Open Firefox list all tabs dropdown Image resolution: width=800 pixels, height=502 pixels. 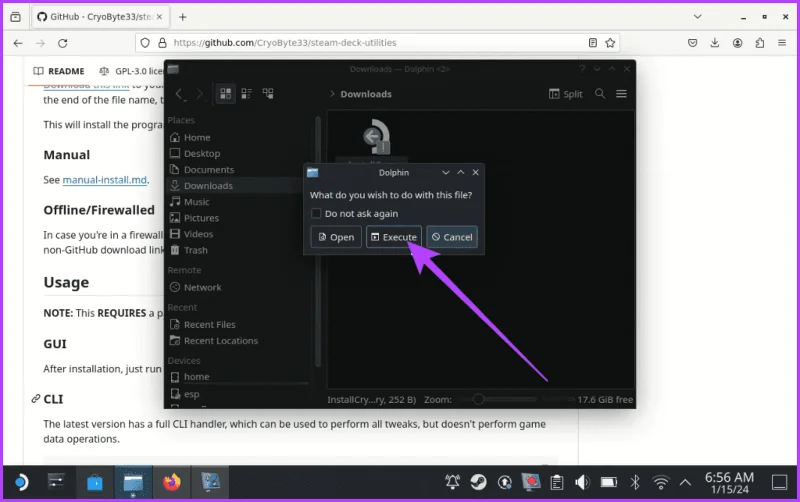point(697,17)
